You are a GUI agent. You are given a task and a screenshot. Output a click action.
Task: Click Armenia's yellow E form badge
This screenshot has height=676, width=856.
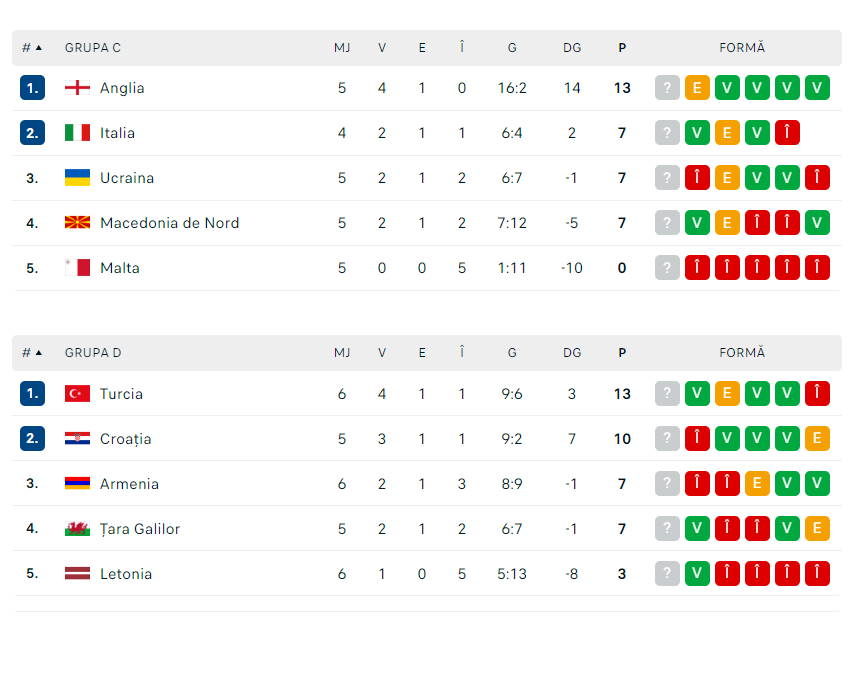(x=757, y=483)
